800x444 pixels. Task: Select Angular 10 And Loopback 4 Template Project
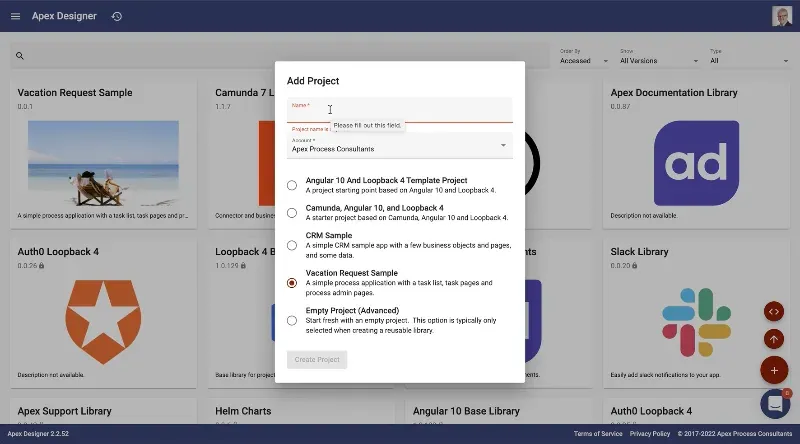tap(291, 185)
